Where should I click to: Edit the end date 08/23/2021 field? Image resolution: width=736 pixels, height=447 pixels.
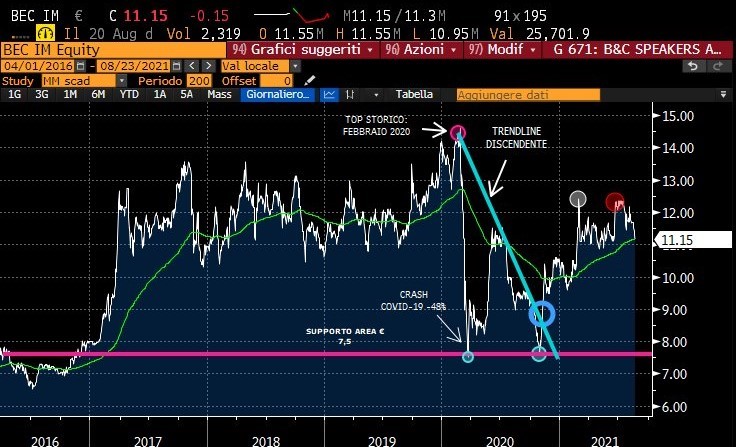pos(134,66)
